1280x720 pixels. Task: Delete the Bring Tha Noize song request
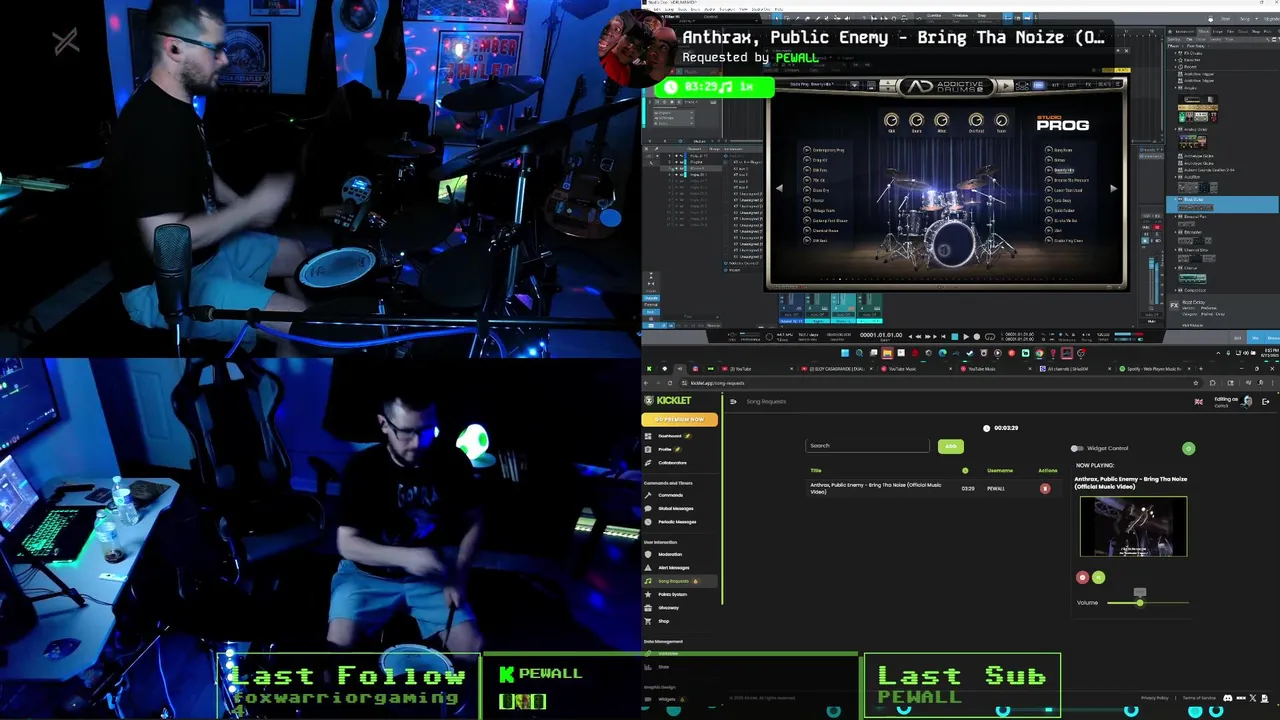point(1045,489)
